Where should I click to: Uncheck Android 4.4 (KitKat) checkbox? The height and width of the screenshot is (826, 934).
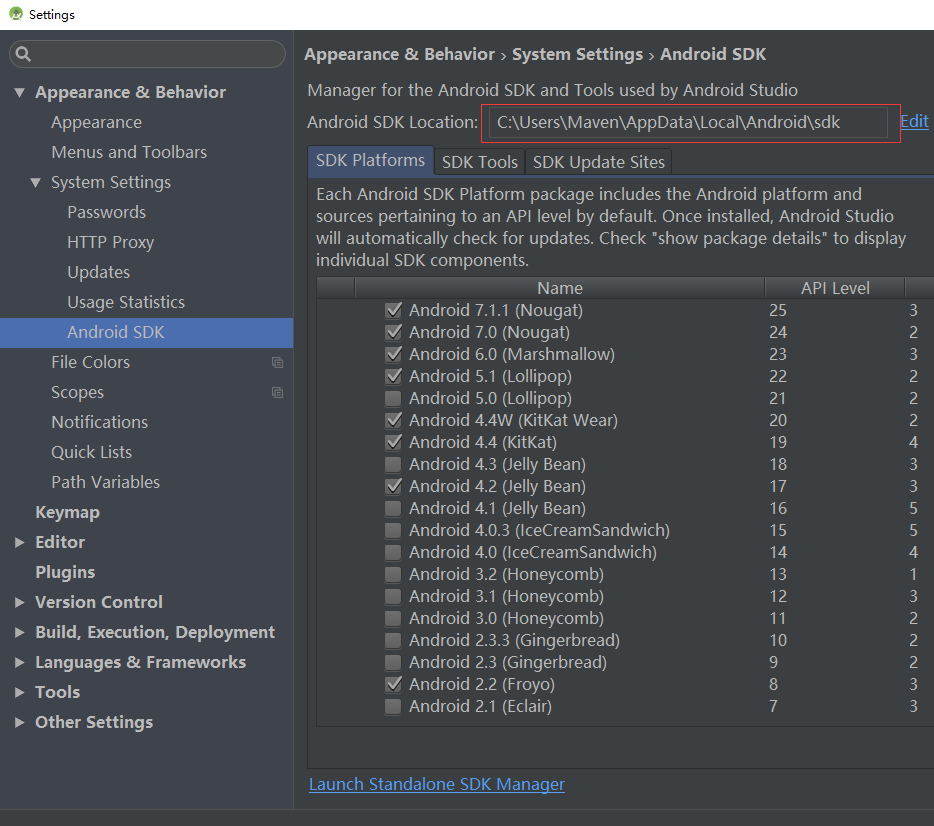coord(393,442)
